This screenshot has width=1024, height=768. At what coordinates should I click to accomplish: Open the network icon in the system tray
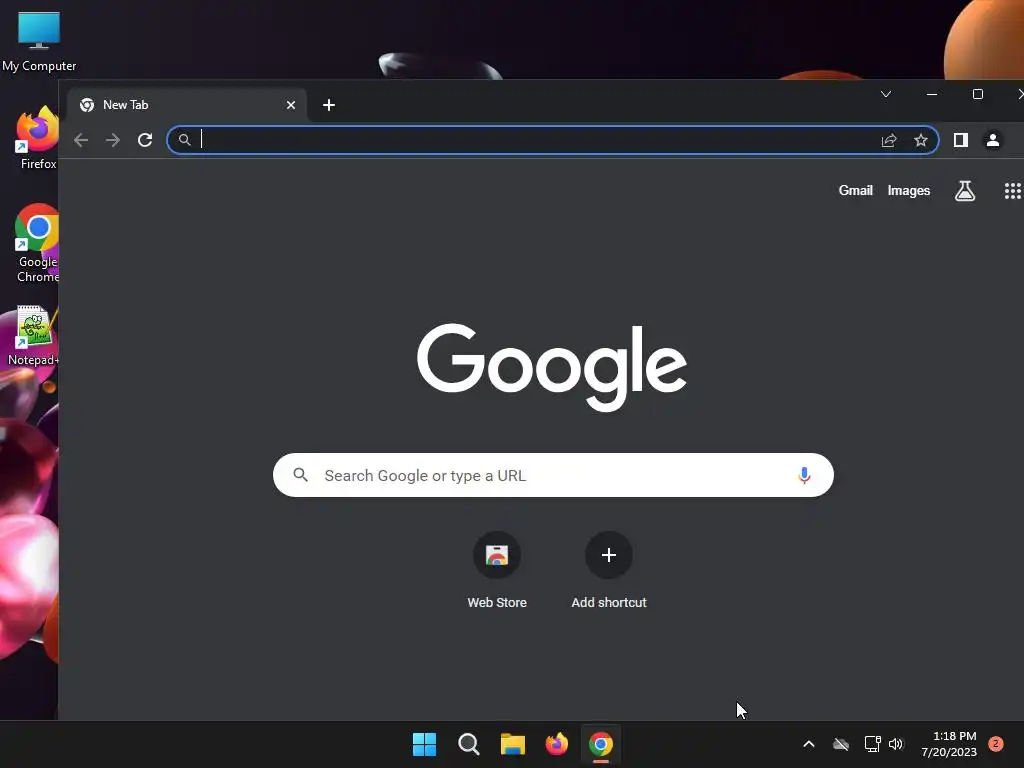pos(872,744)
